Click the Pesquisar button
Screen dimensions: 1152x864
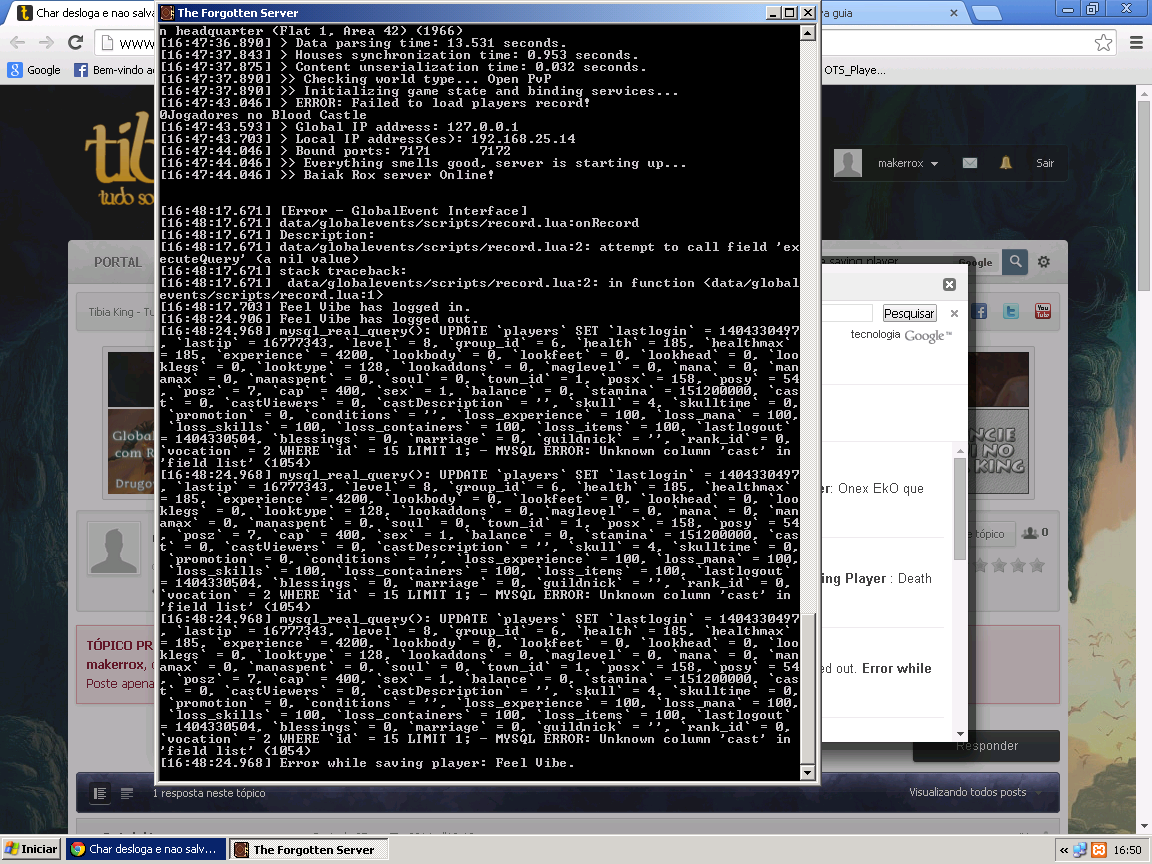(x=909, y=313)
